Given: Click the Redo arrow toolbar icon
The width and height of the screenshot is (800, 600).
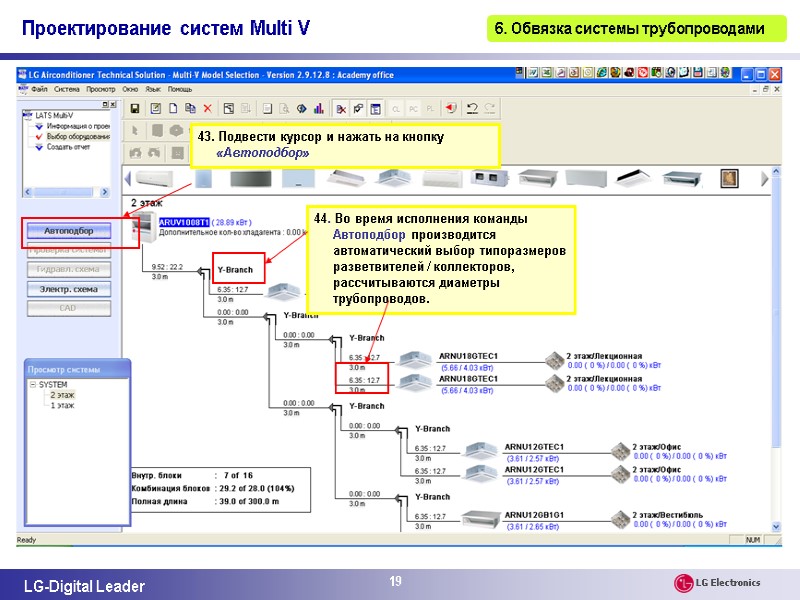Looking at the screenshot, I should [x=490, y=109].
